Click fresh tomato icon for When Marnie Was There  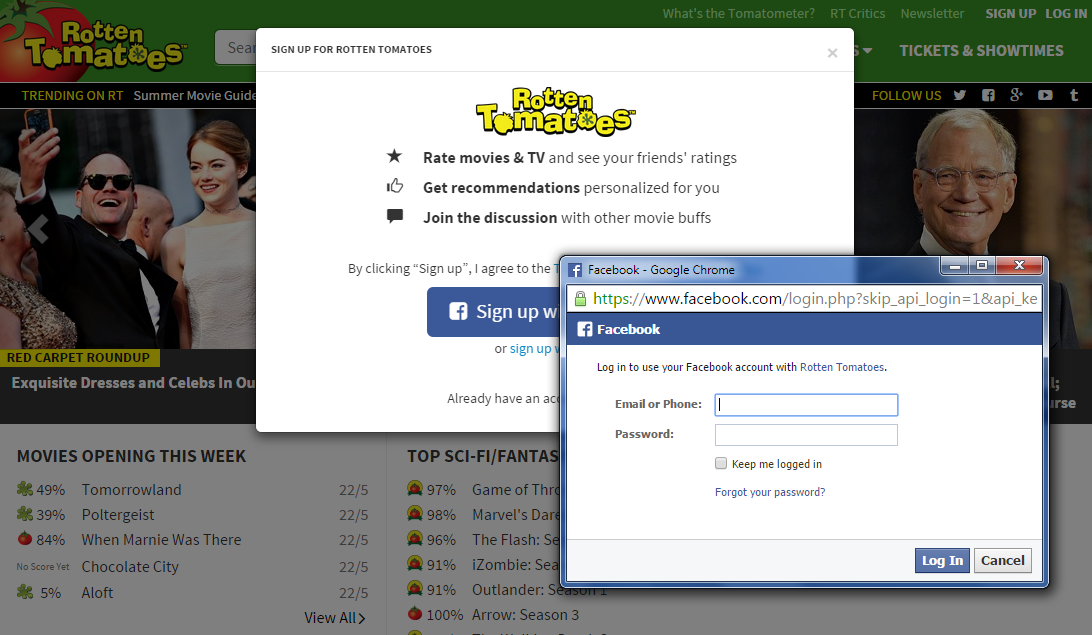pyautogui.click(x=25, y=538)
